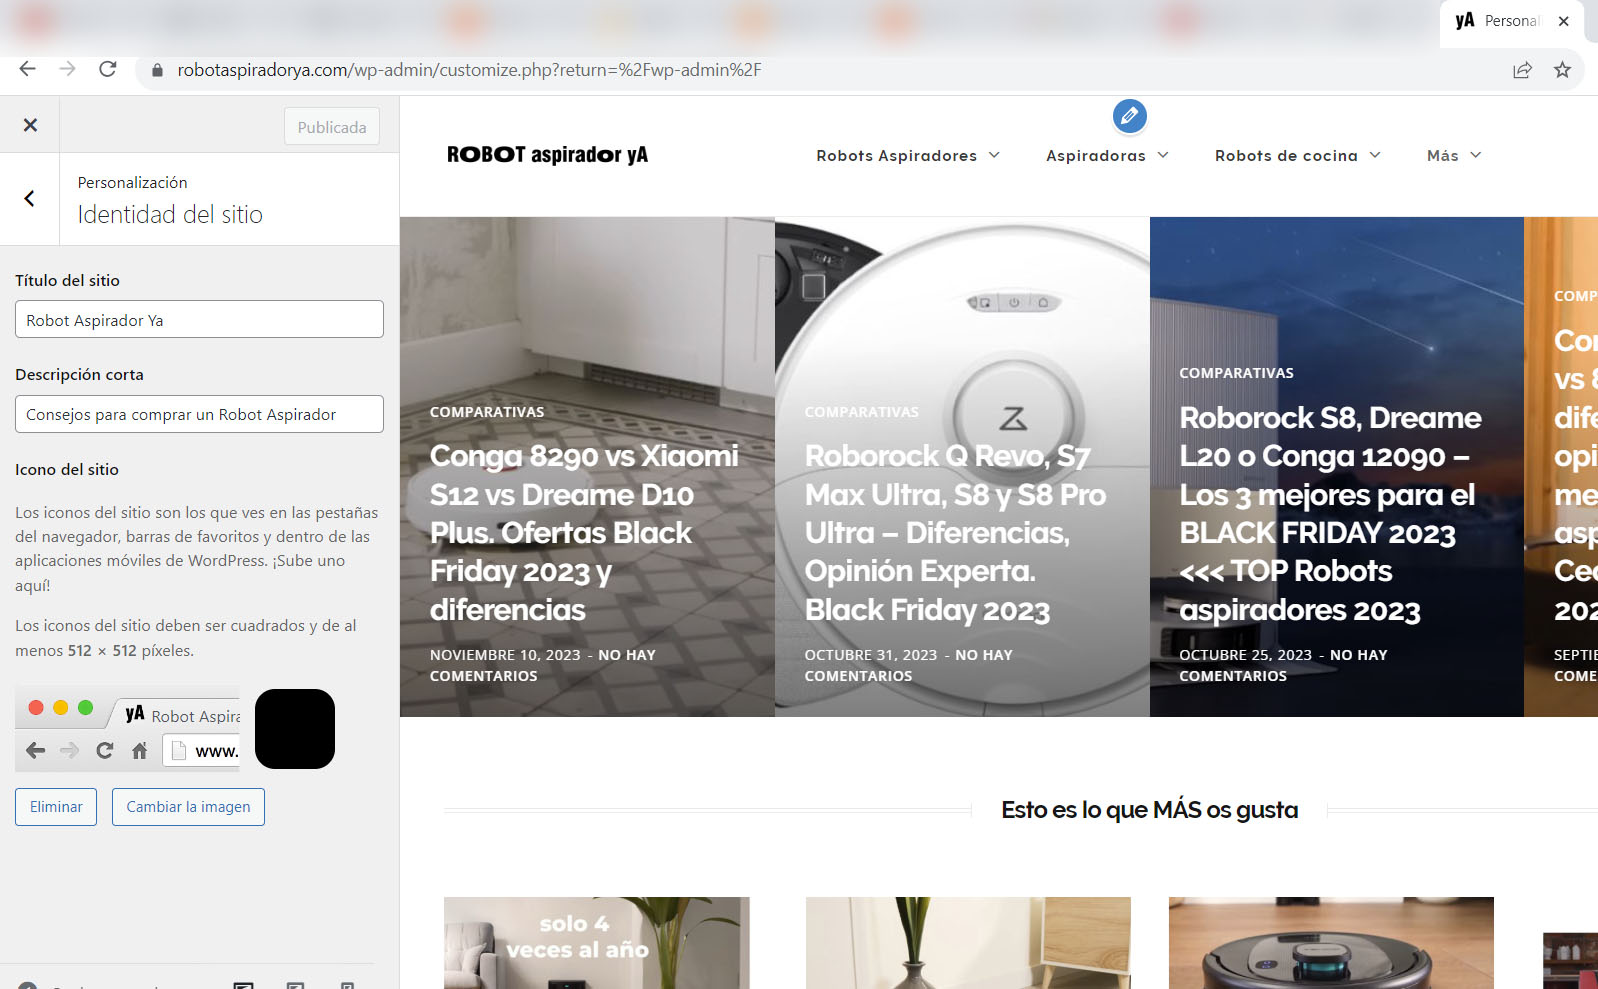The height and width of the screenshot is (989, 1598).
Task: Click the Publicada button
Action: coord(332,127)
